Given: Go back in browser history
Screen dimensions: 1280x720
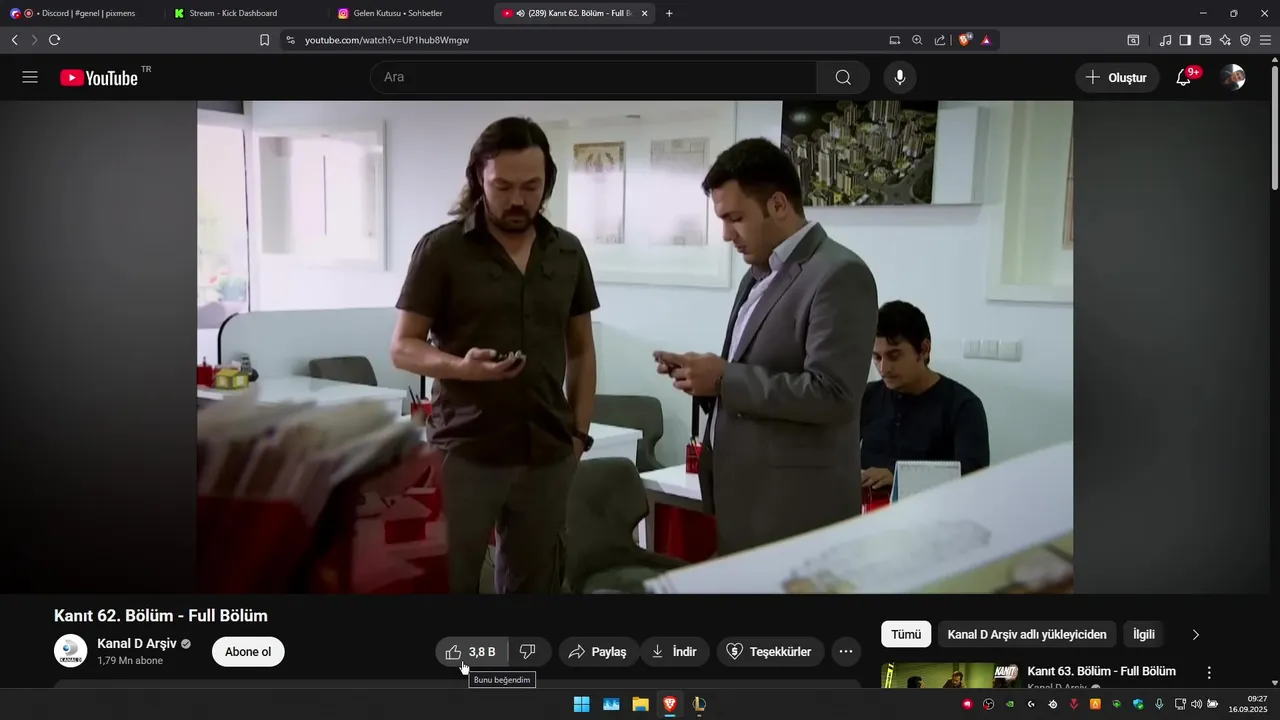Looking at the screenshot, I should [x=14, y=40].
